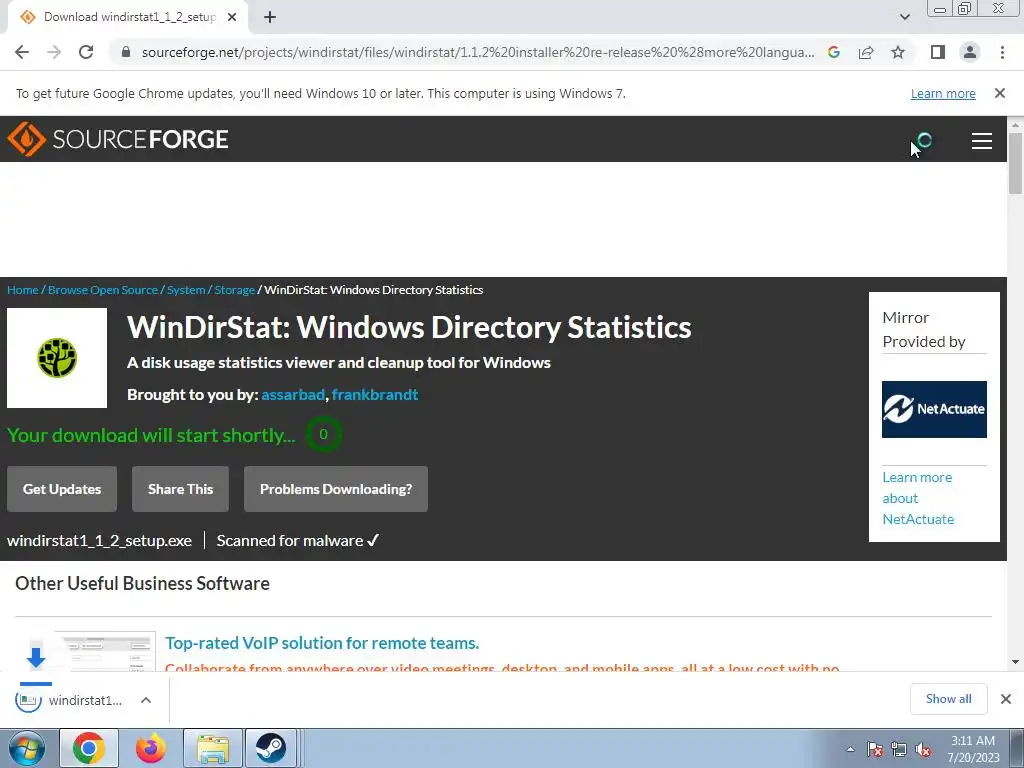Expand the windirstat download options chevron
The height and width of the screenshot is (768, 1024).
pos(146,700)
